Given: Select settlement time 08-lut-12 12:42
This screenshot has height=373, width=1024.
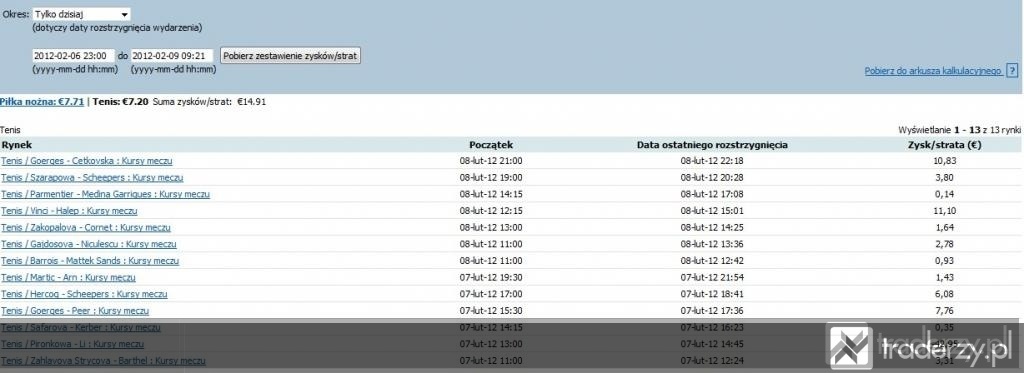Looking at the screenshot, I should [712, 261].
